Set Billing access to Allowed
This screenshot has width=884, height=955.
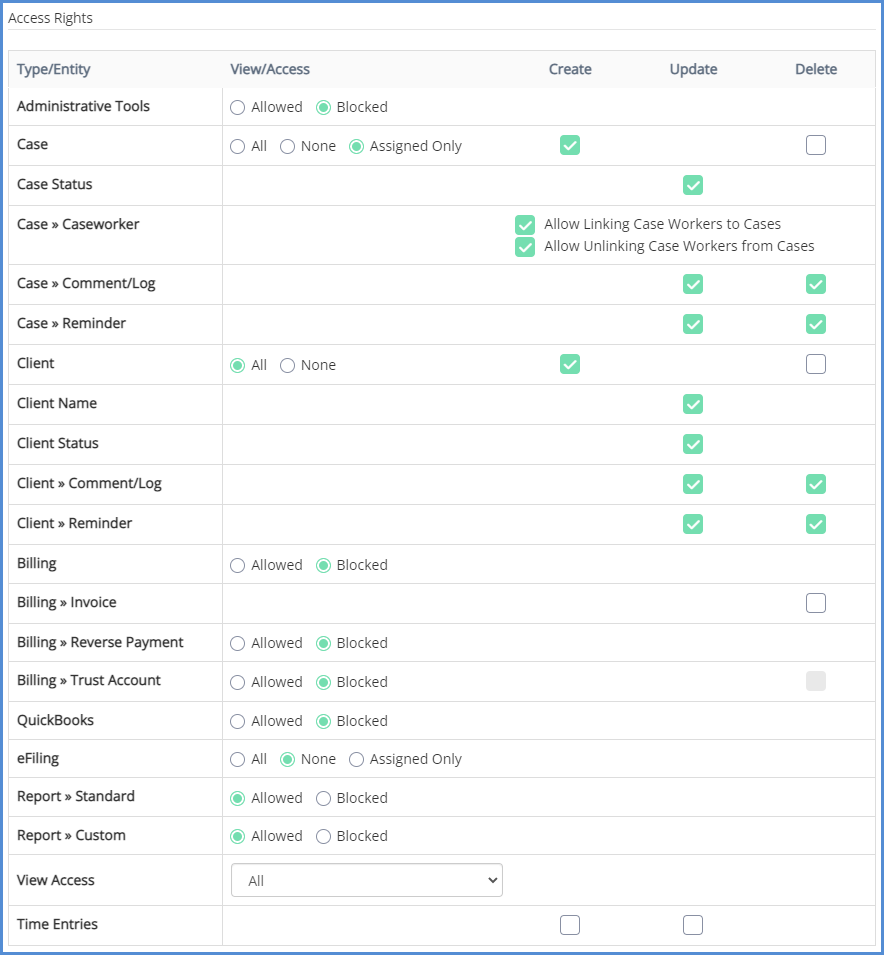pyautogui.click(x=238, y=565)
